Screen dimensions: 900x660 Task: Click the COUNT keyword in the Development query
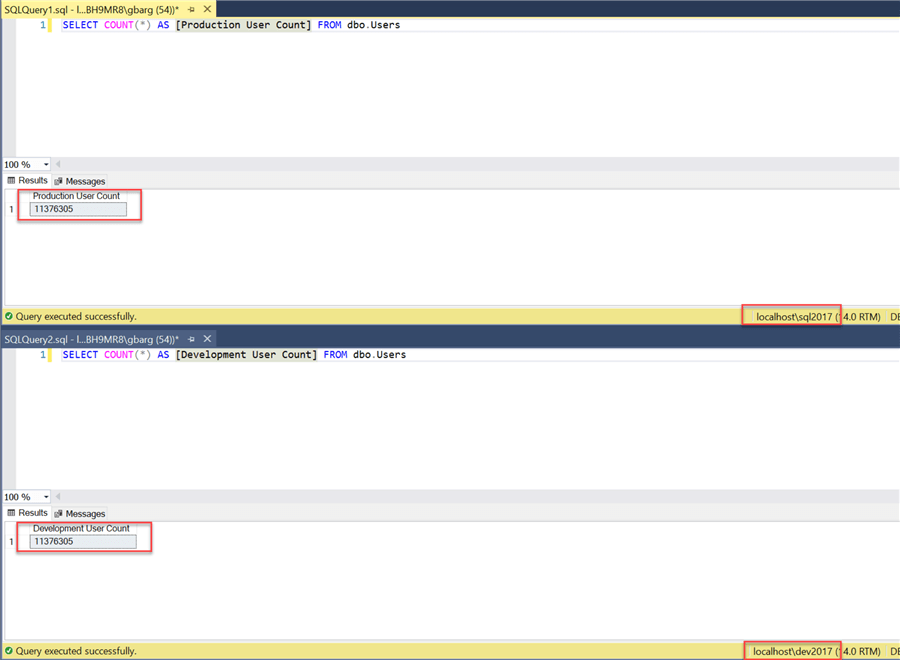coord(119,355)
